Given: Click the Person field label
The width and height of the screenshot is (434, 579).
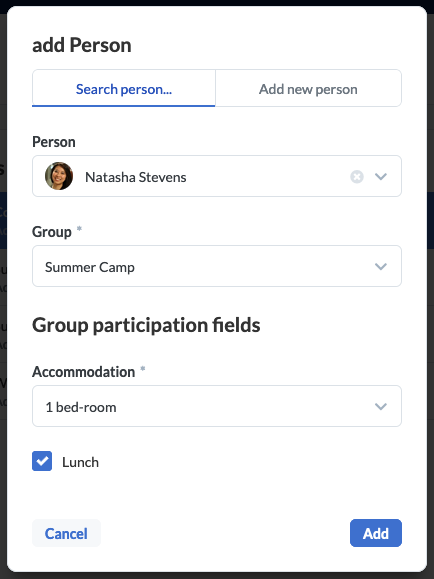Looking at the screenshot, I should click(x=54, y=142).
